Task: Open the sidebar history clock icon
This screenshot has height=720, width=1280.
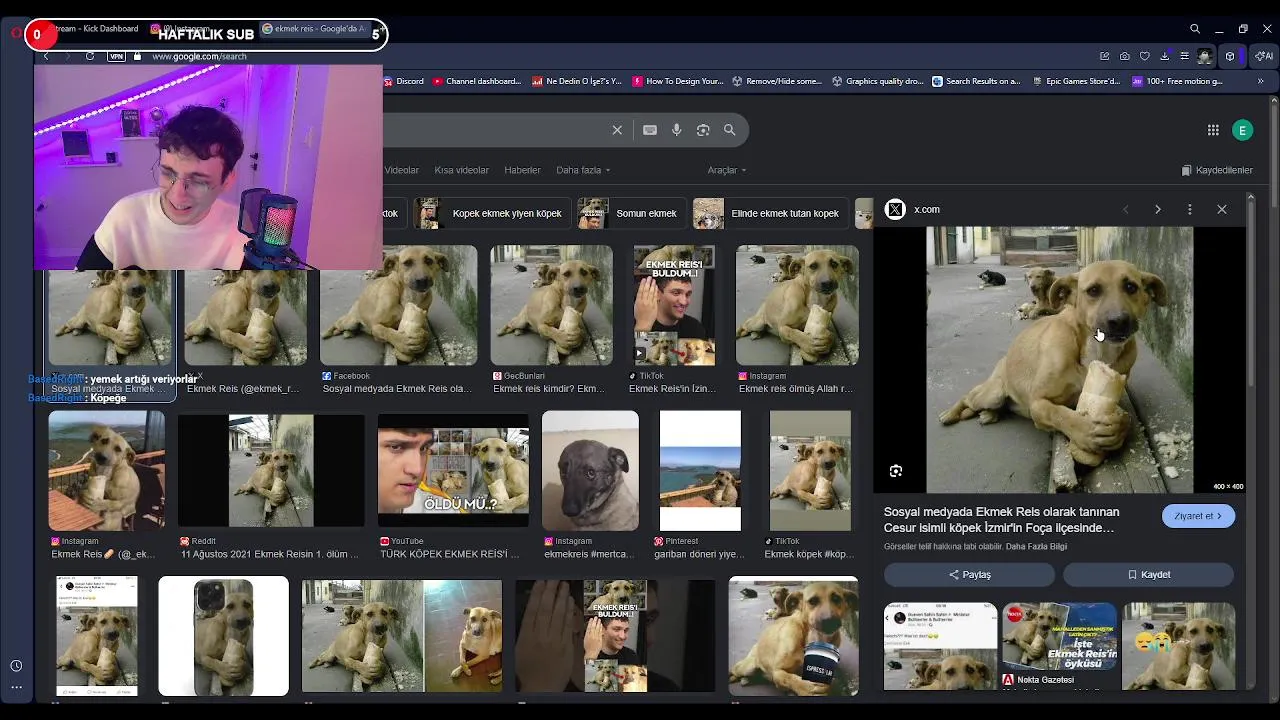Action: pos(16,666)
